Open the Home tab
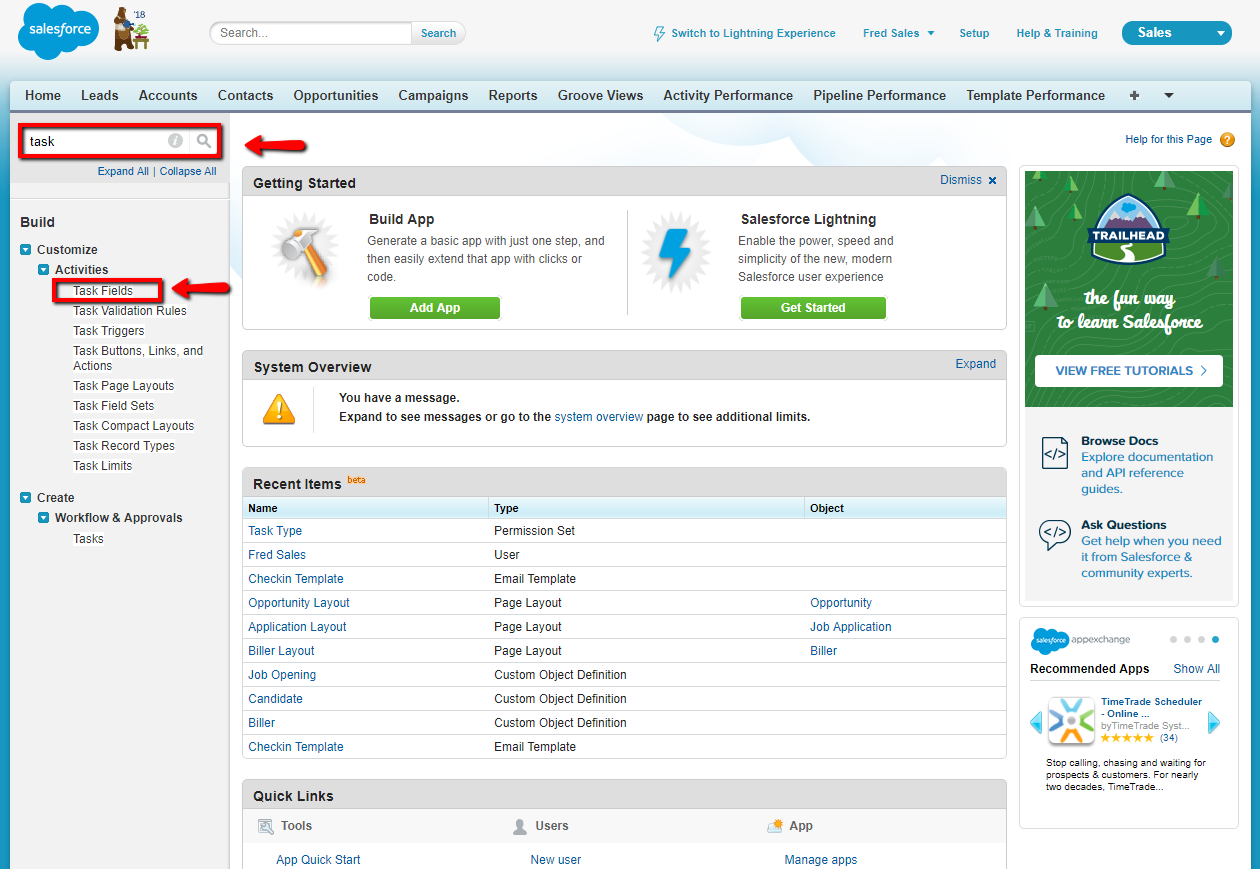1260x869 pixels. [43, 96]
